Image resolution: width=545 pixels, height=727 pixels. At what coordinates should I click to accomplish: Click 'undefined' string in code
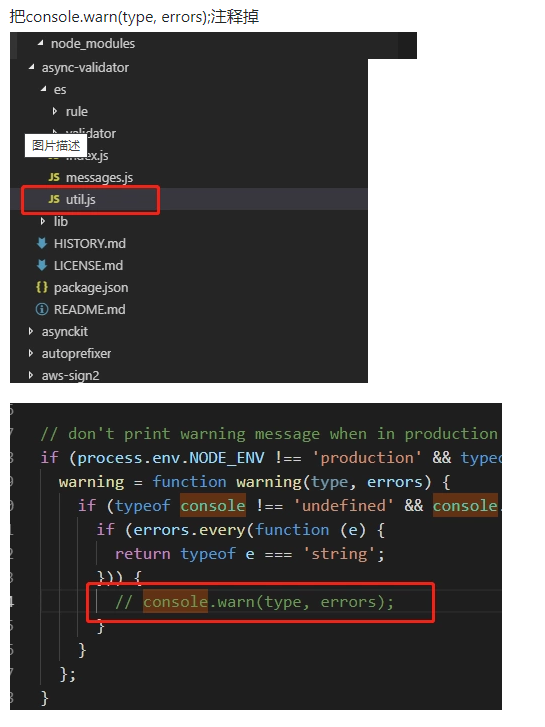tap(344, 506)
